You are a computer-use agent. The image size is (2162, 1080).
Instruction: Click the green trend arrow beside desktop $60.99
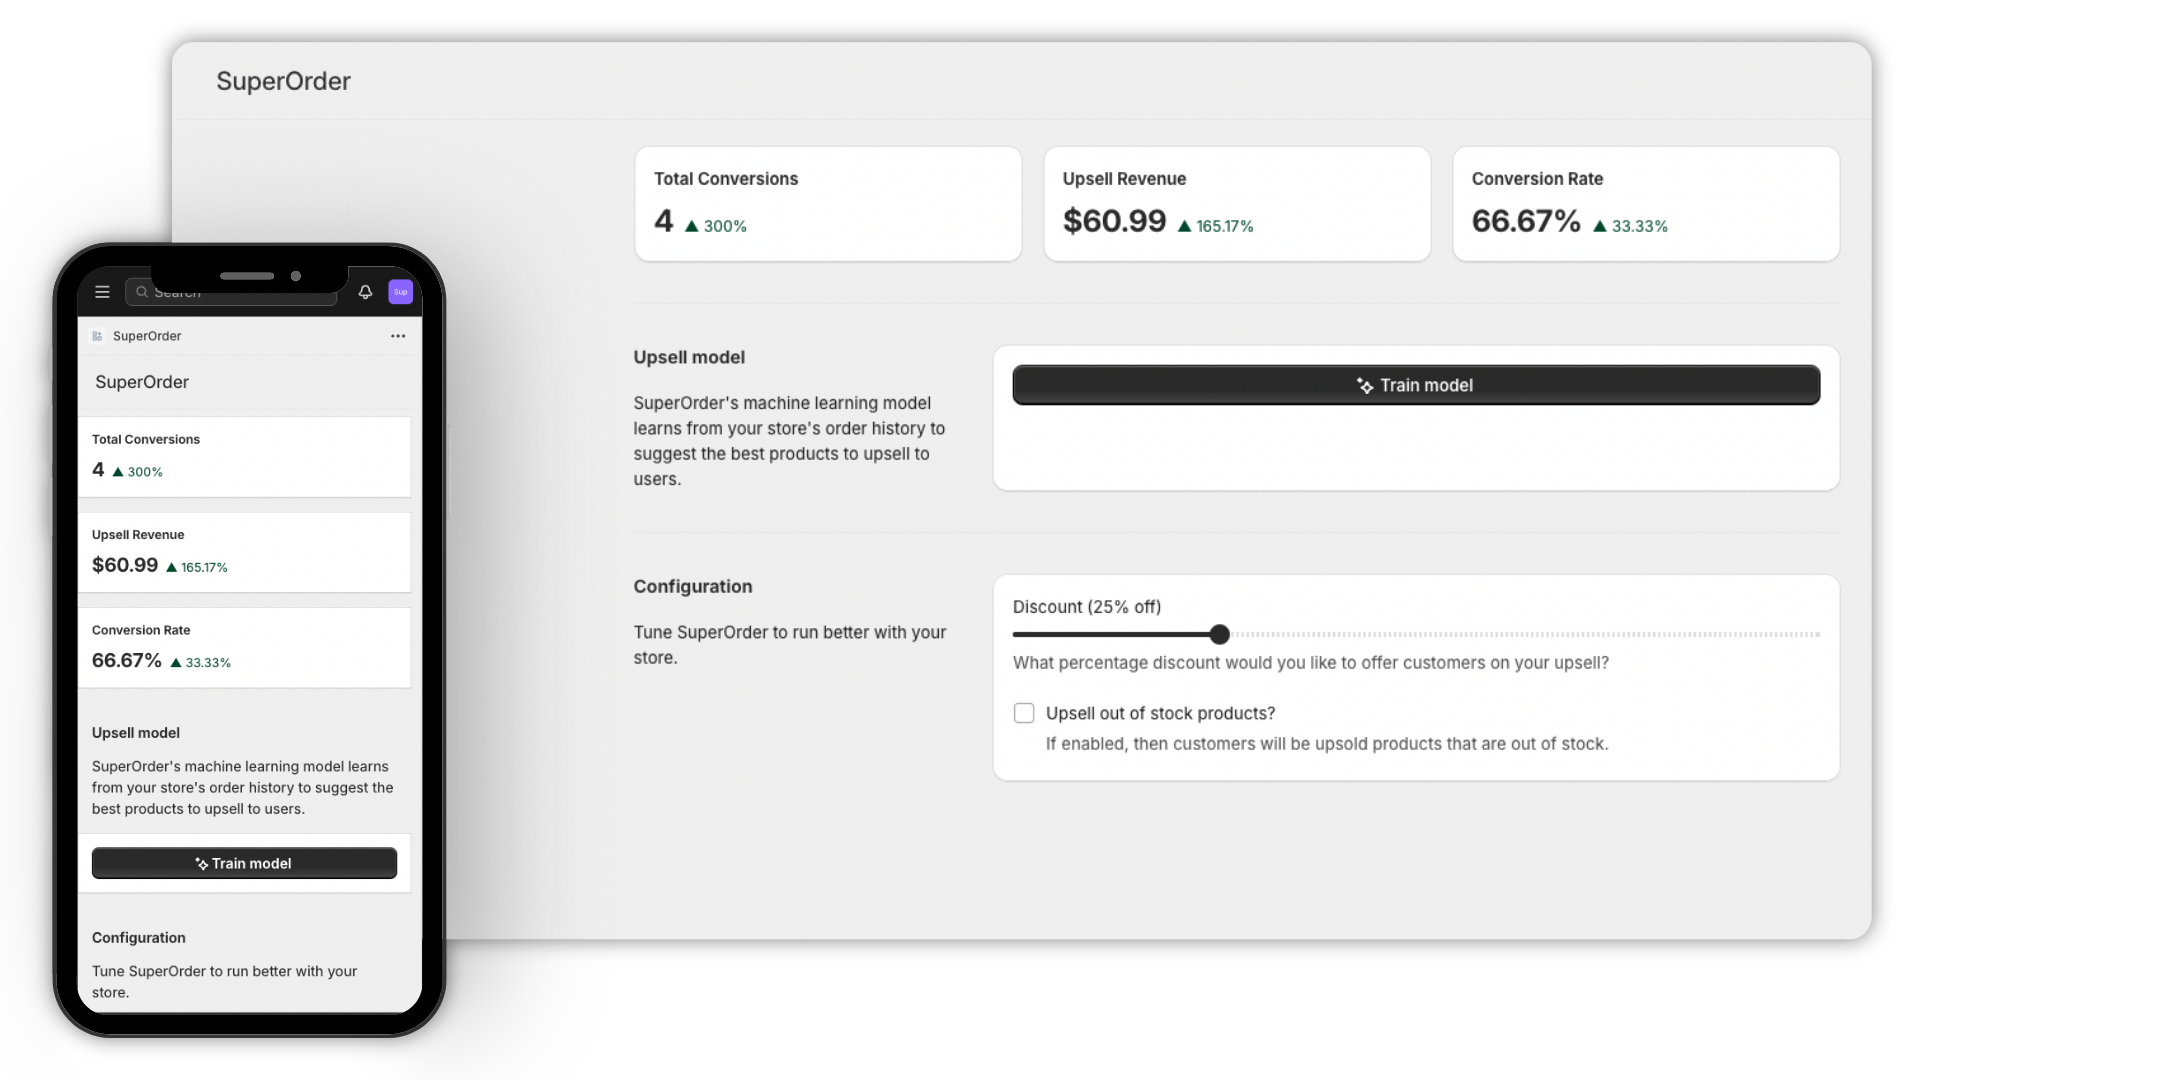pos(1185,227)
